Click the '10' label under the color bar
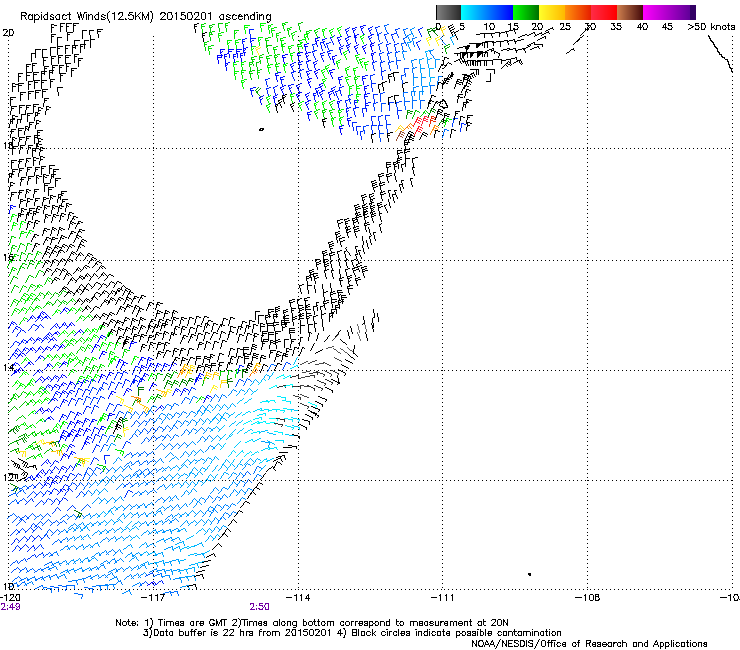The height and width of the screenshot is (650, 740). click(489, 27)
